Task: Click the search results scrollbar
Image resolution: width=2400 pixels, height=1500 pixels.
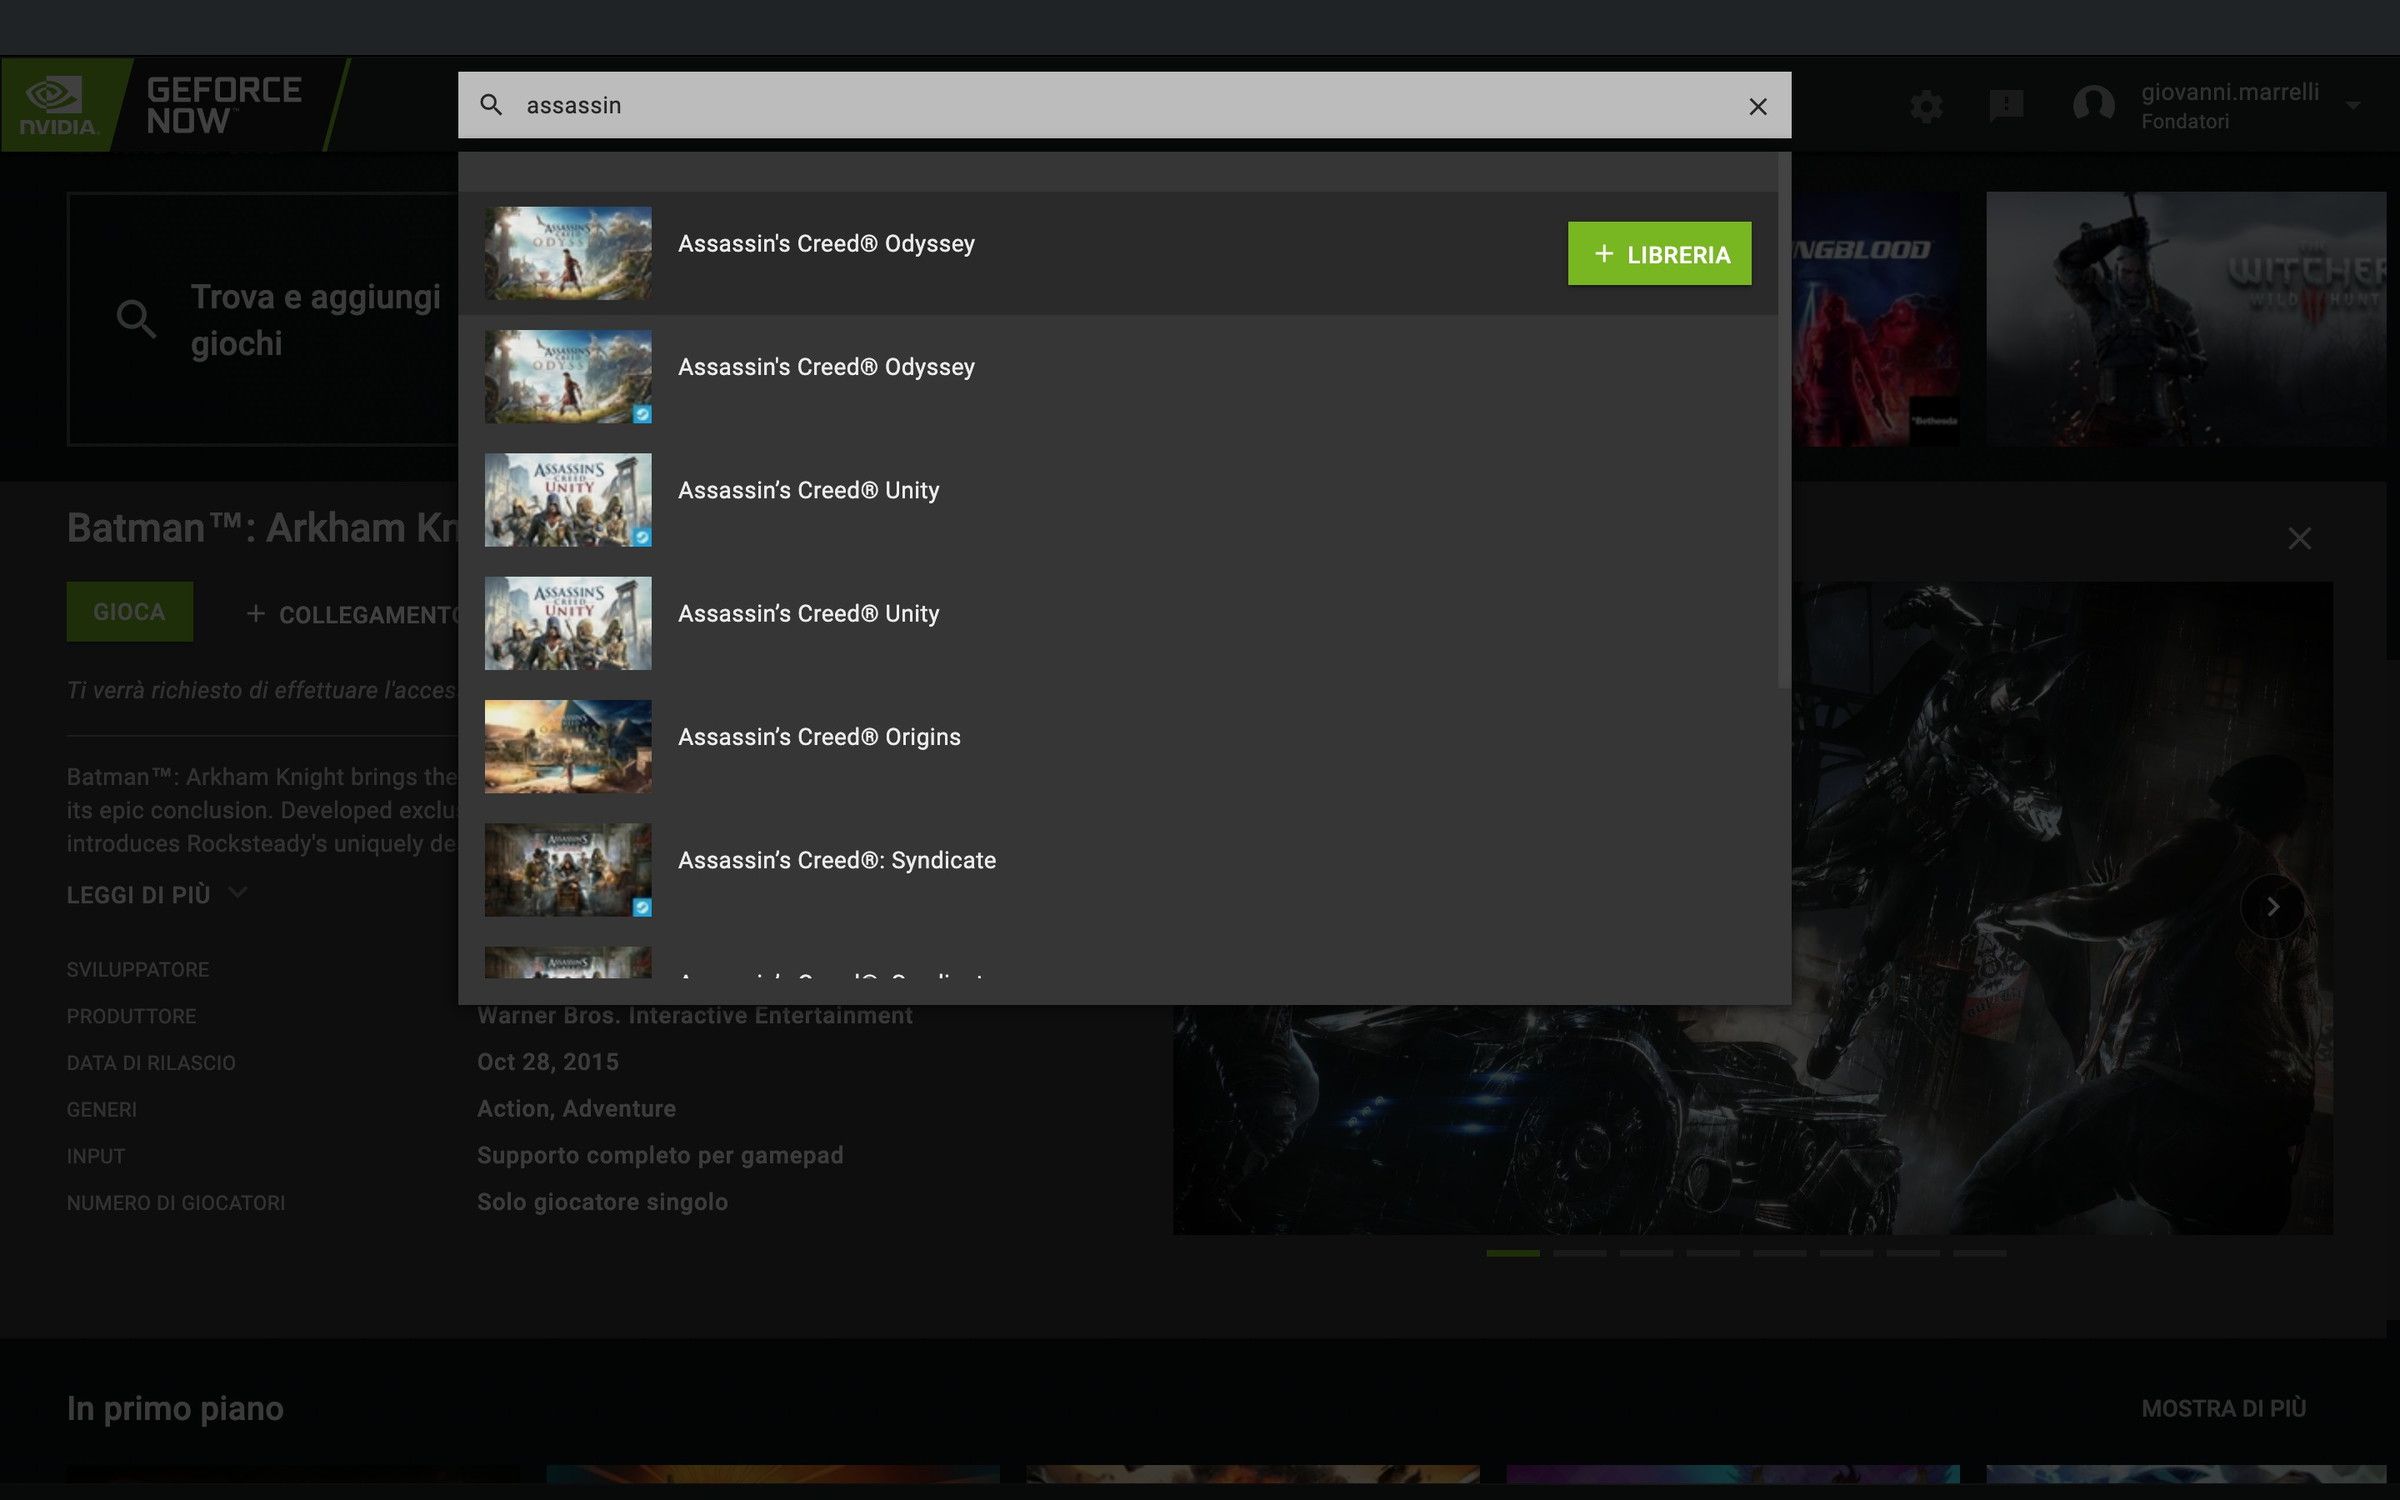Action: tap(1784, 420)
